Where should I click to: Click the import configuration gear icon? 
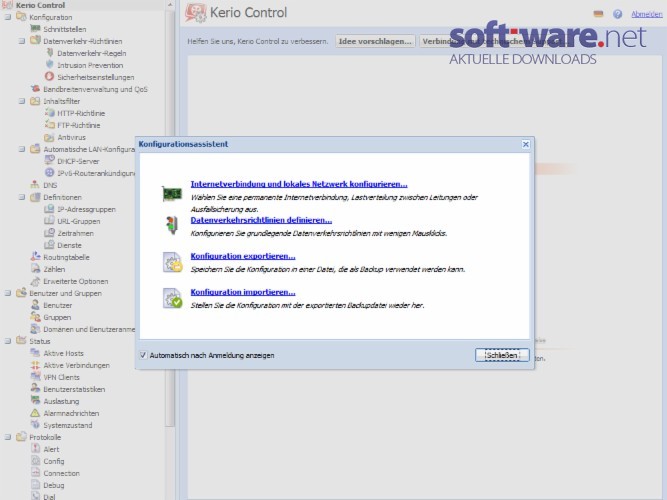pos(172,298)
